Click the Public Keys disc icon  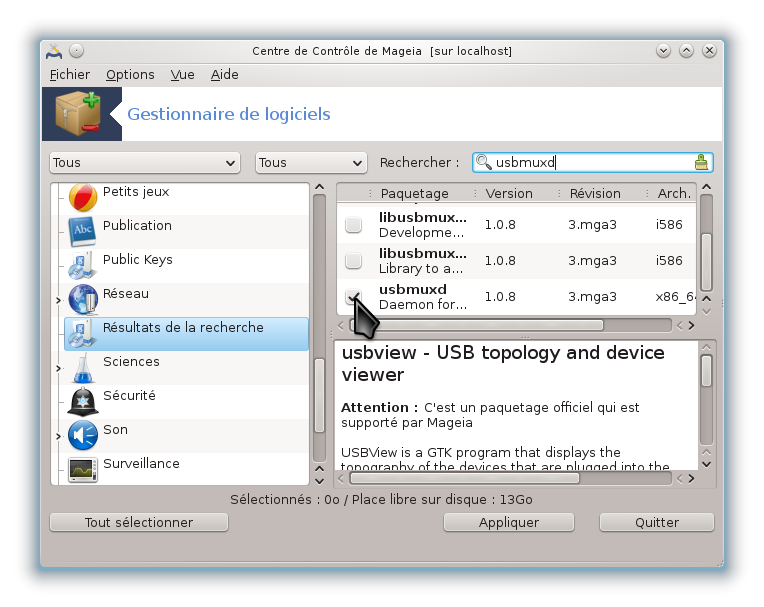(81, 266)
